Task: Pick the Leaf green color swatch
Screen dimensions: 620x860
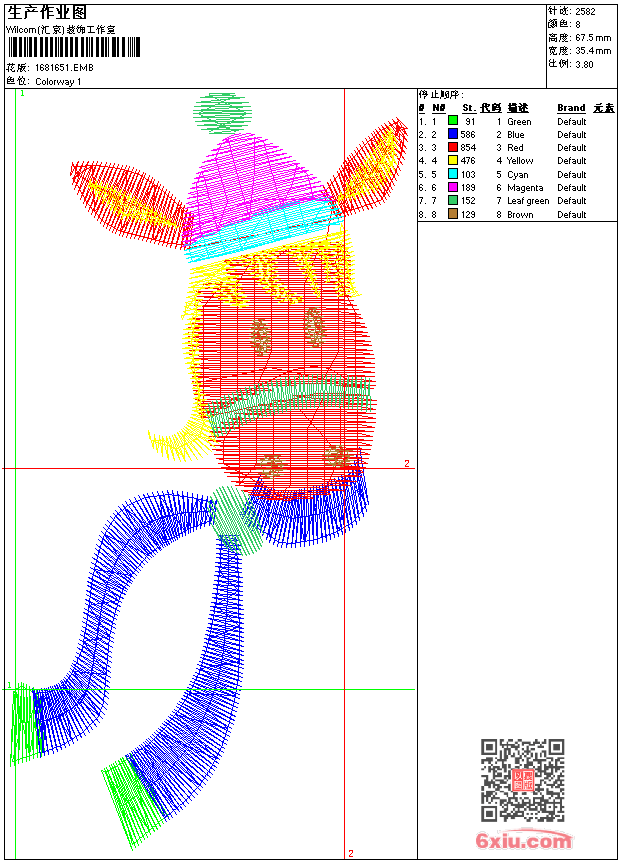Action: (453, 200)
